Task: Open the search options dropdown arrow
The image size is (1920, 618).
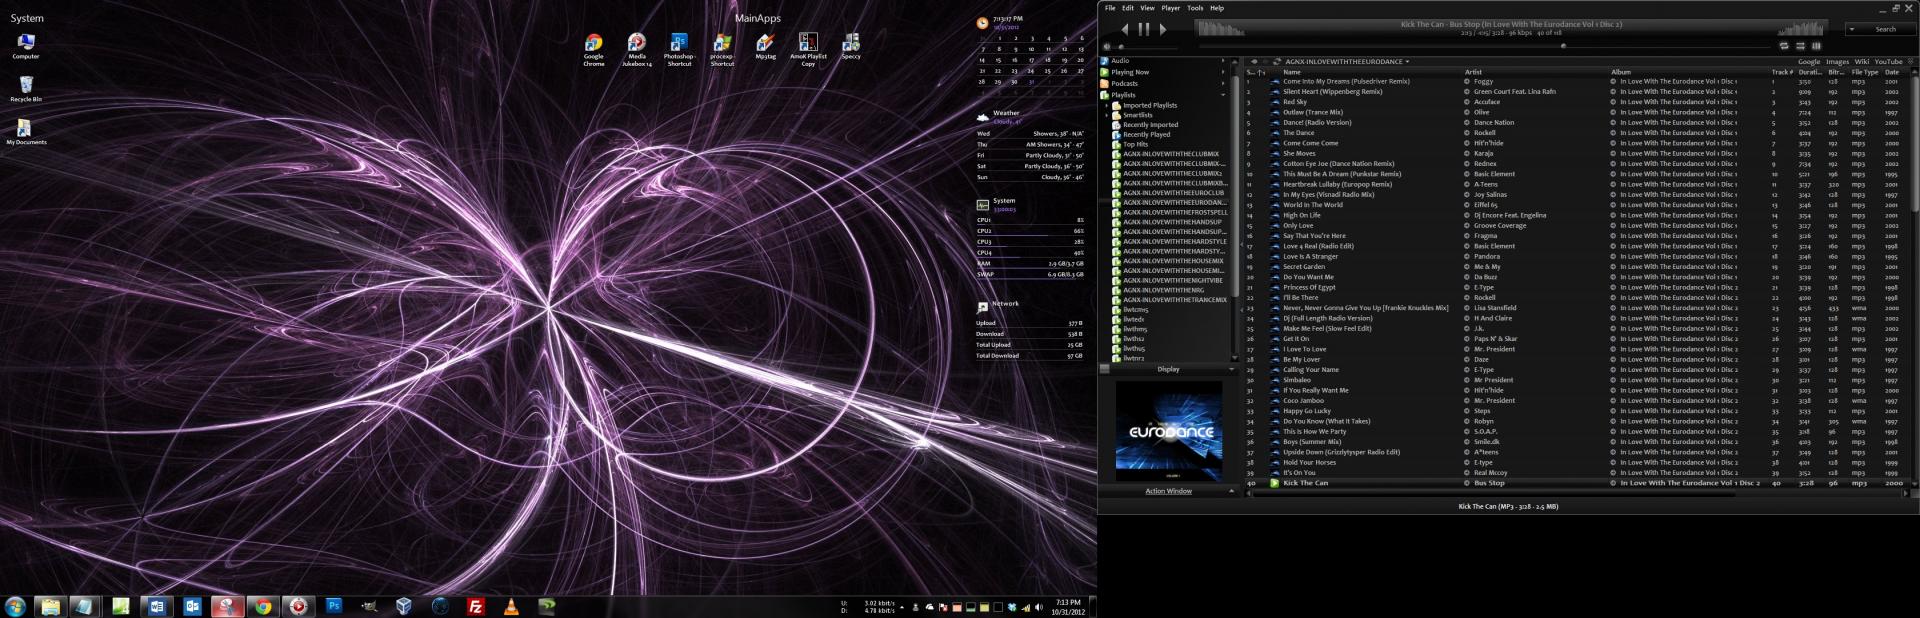Action: pos(1853,30)
